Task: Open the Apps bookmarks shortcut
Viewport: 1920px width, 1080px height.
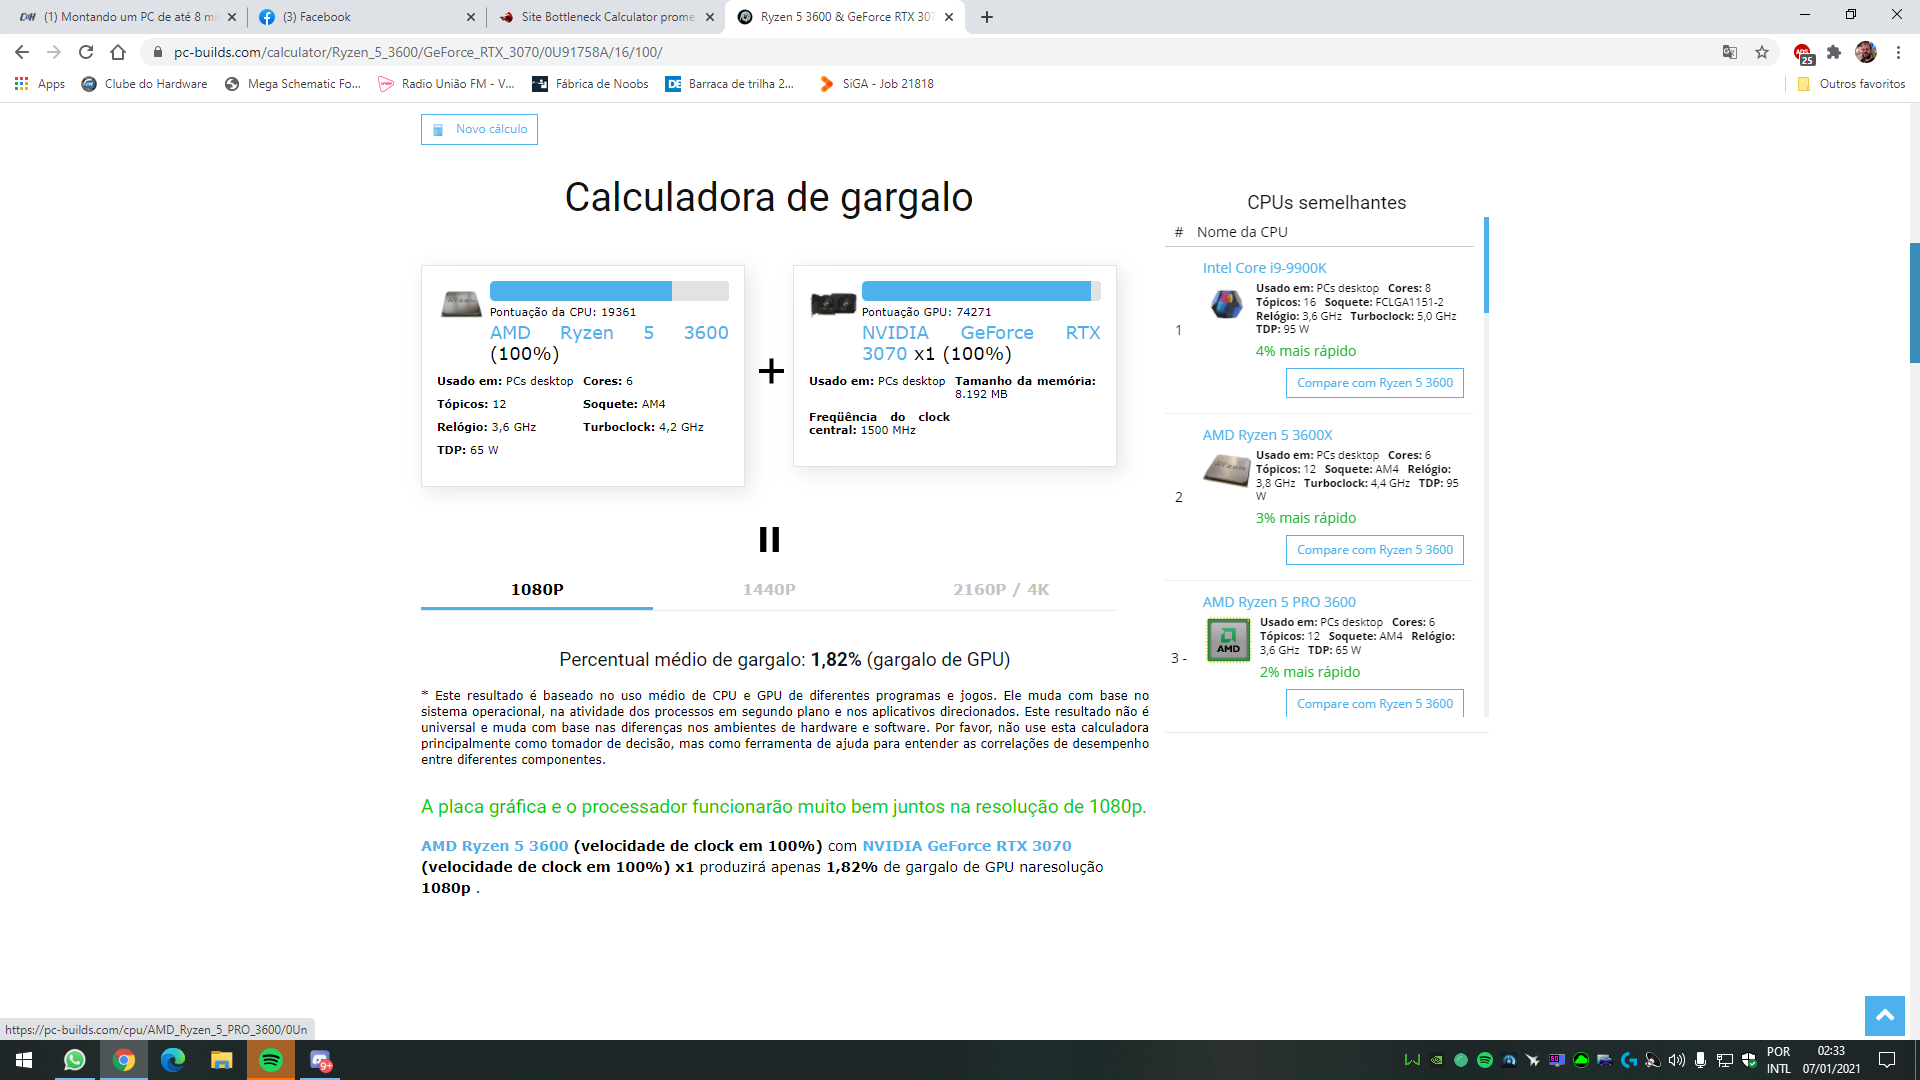Action: (x=40, y=84)
